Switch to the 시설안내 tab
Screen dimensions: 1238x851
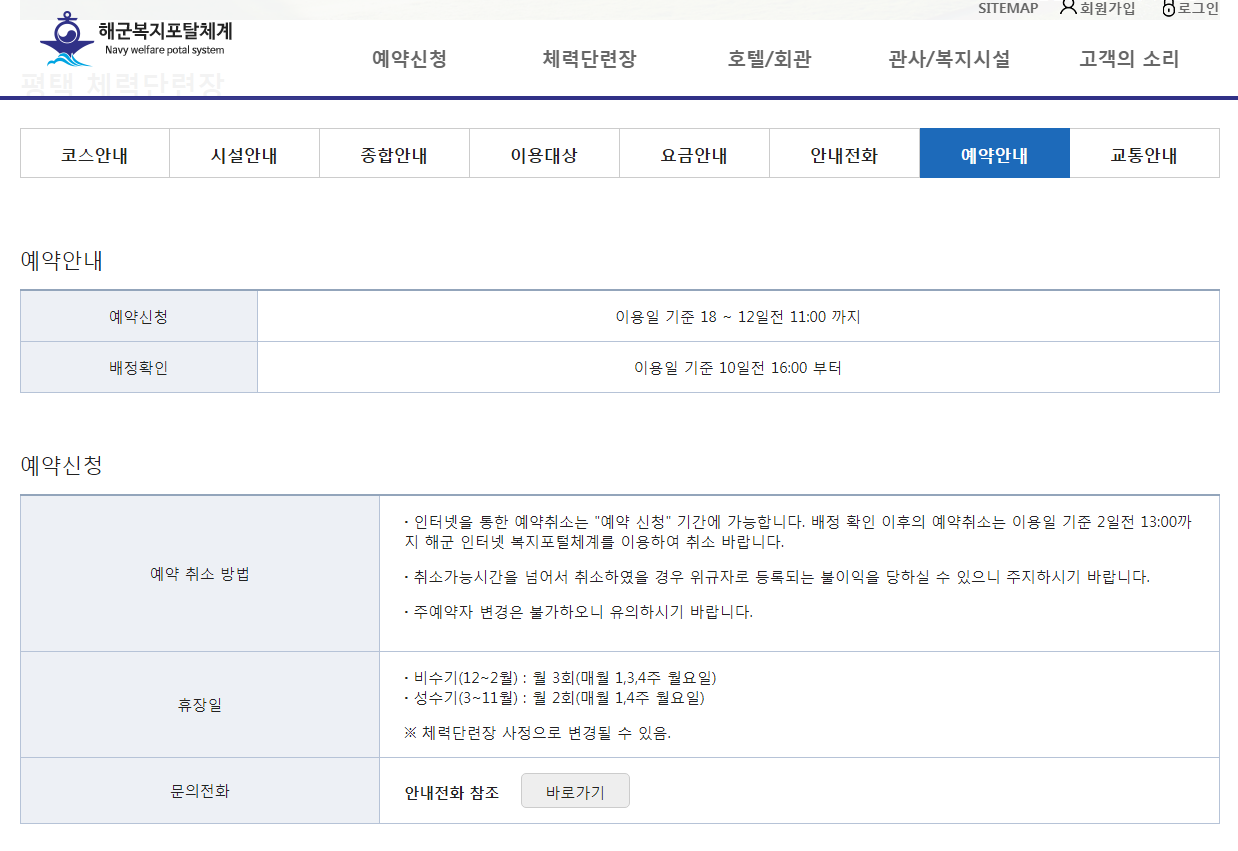244,152
